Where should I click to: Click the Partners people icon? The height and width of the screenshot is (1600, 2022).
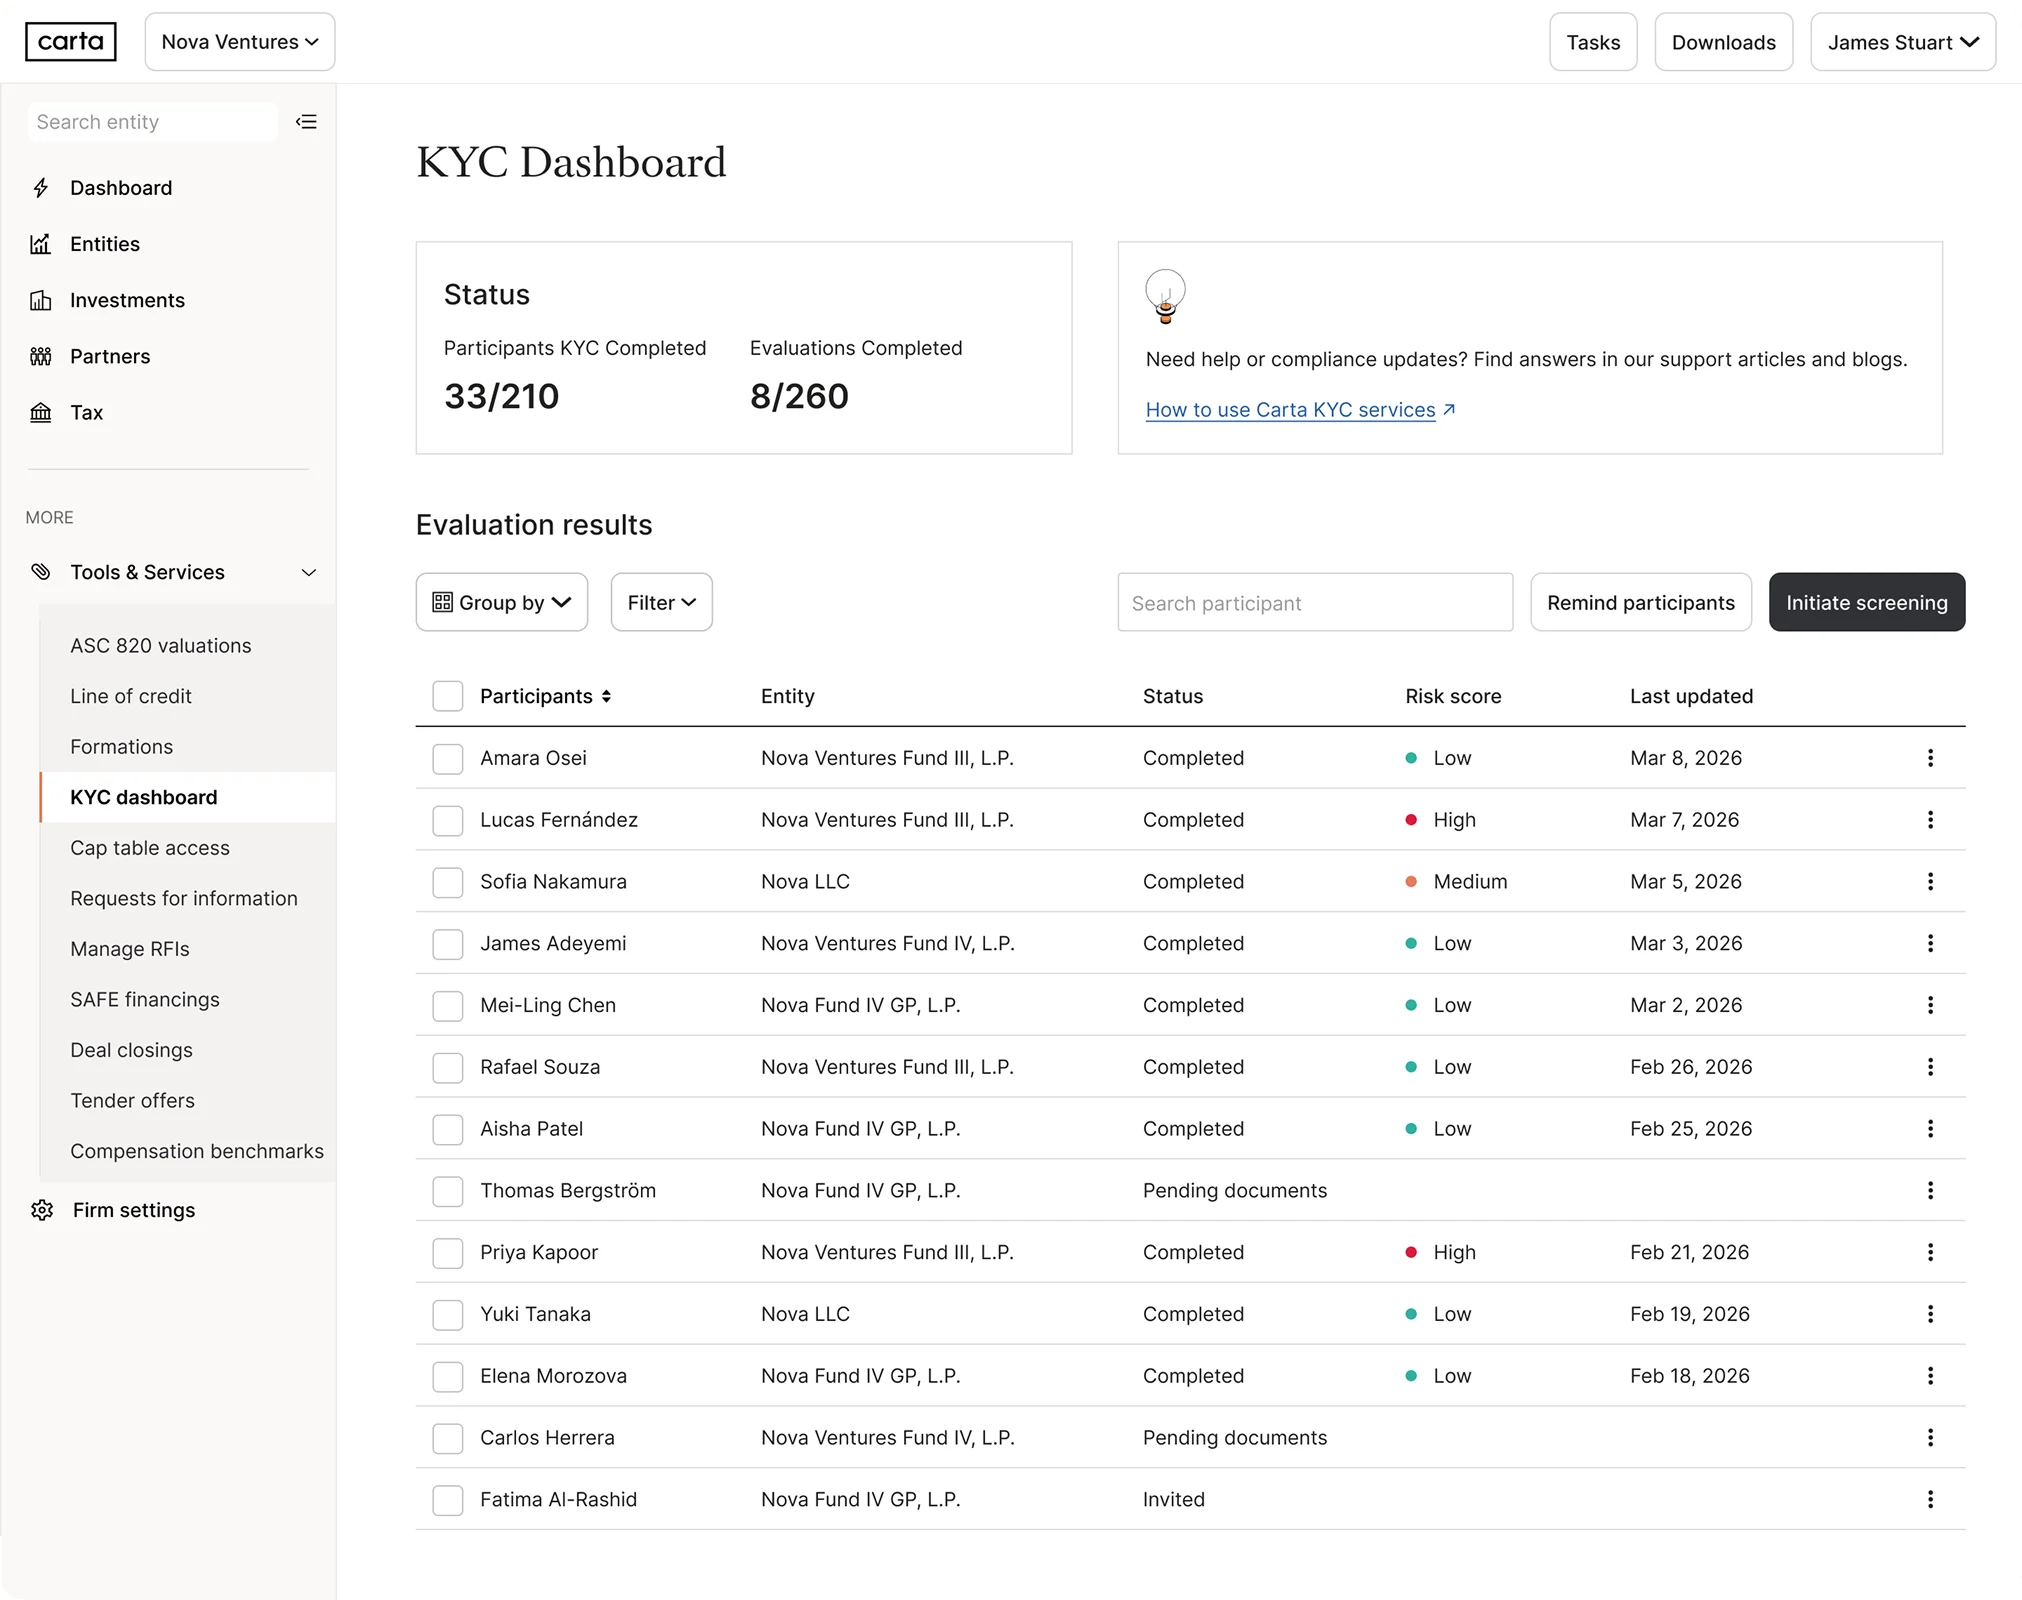coord(41,356)
